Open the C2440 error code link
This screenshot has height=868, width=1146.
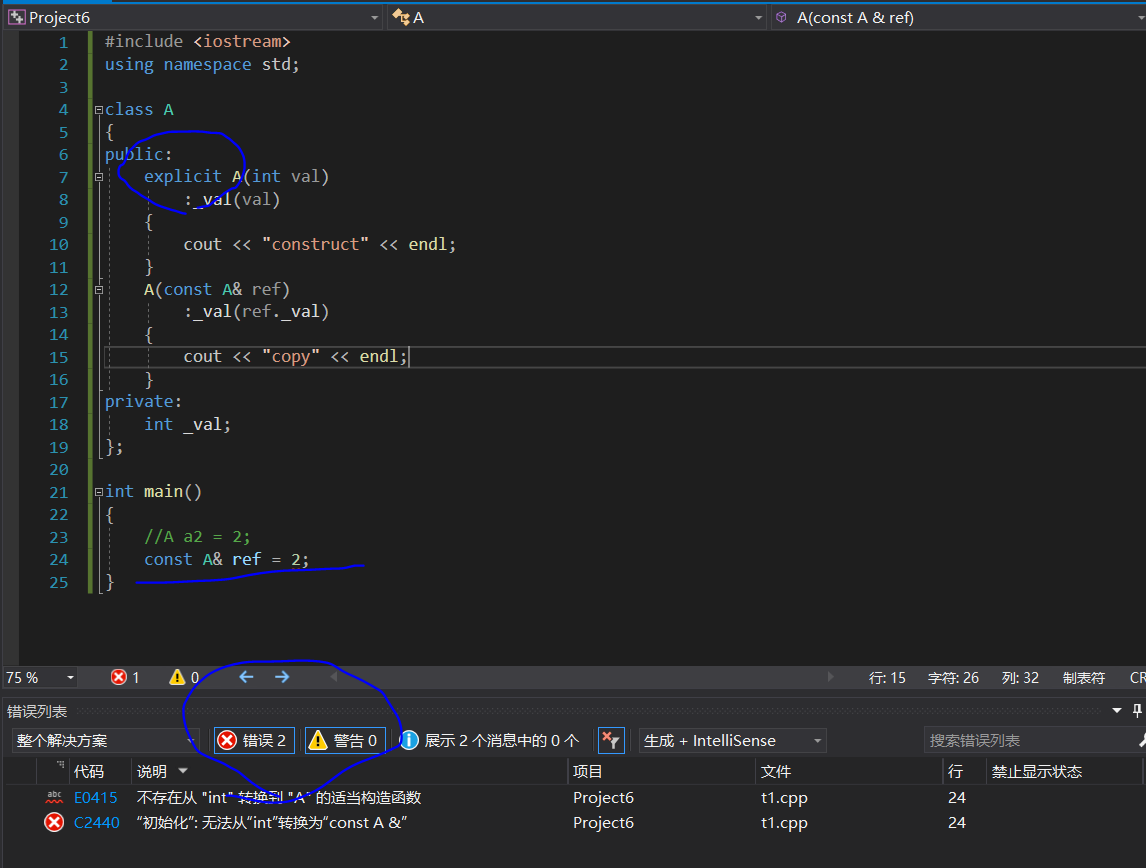click(96, 823)
